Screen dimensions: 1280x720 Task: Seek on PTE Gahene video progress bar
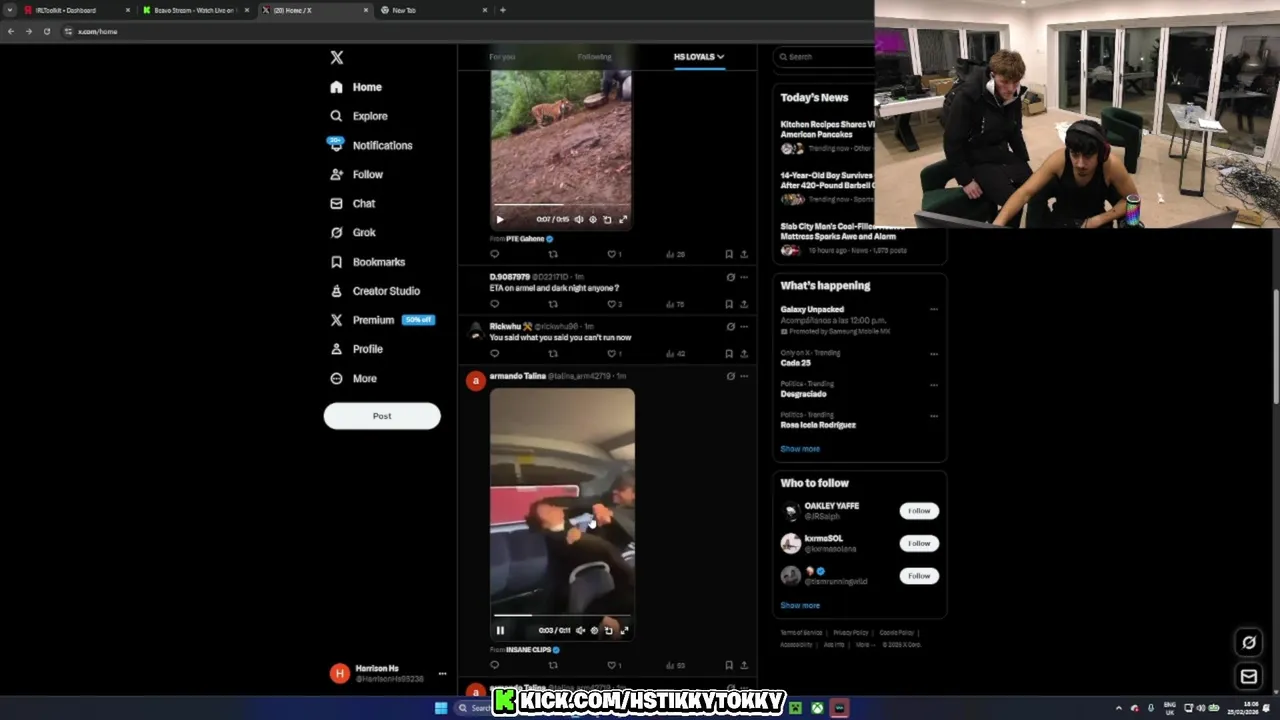[561, 205]
